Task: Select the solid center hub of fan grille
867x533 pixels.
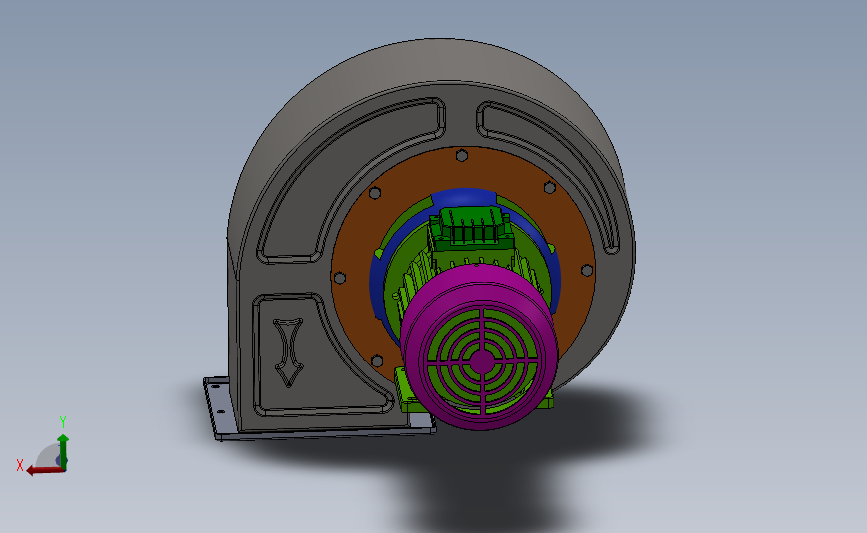Action: pos(480,362)
